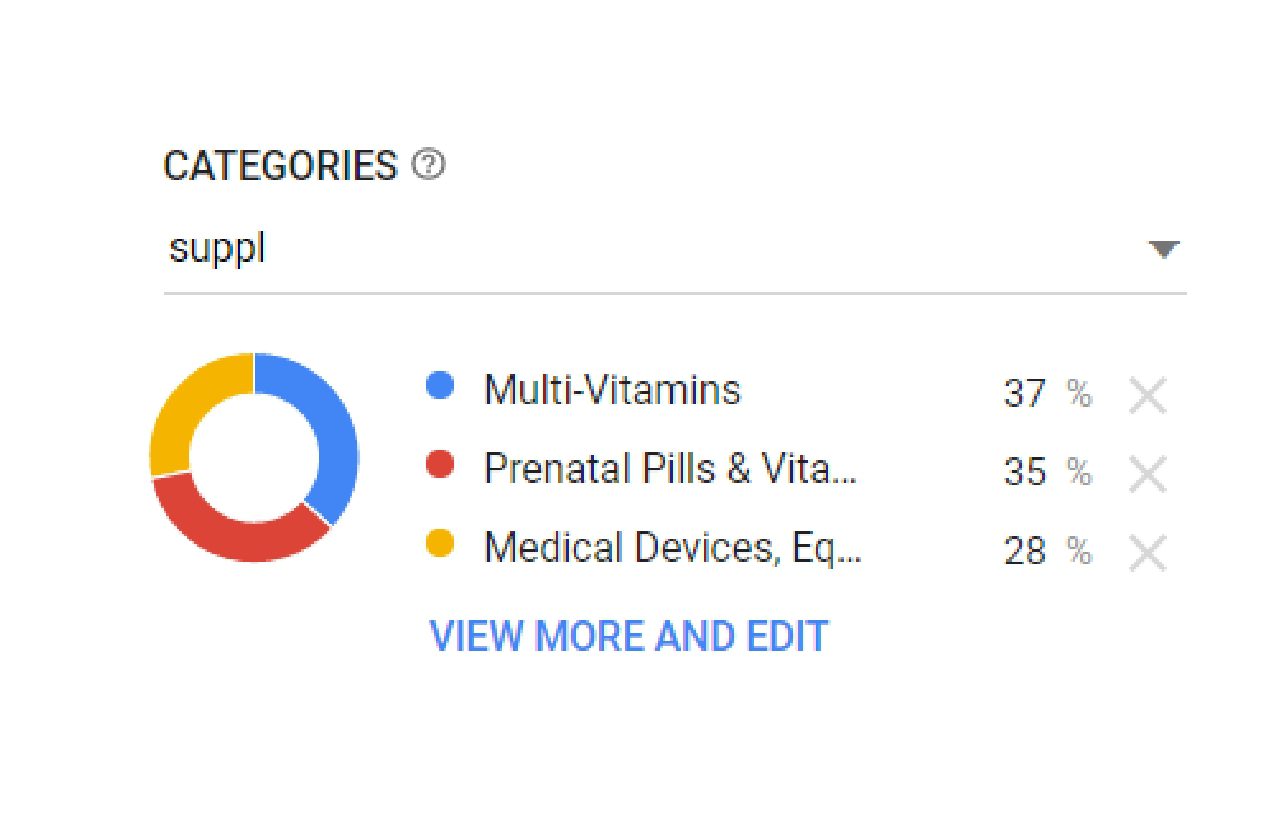Click the Multi-Vitamins label

click(612, 389)
